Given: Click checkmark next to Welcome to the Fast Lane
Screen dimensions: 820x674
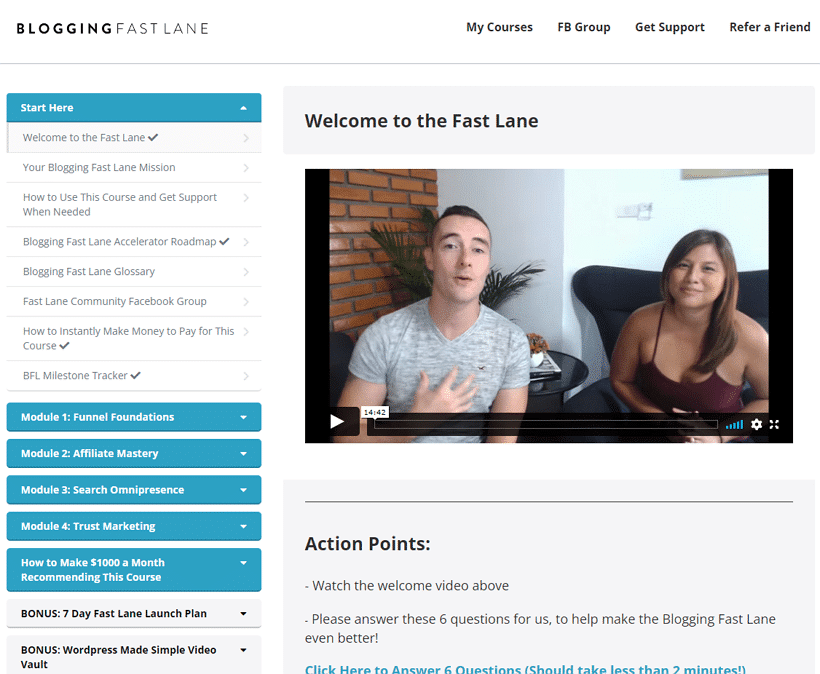Looking at the screenshot, I should (153, 138).
